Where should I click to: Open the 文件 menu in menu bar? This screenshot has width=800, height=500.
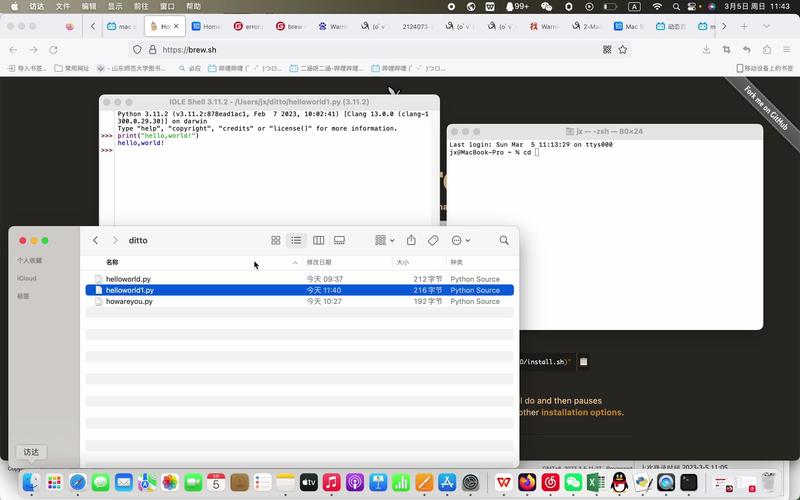63,6
